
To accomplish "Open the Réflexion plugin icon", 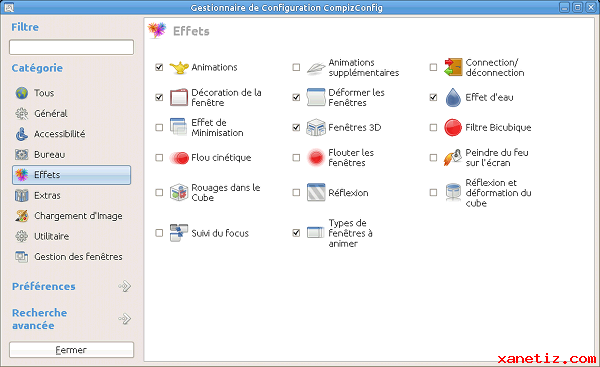I will pos(316,192).
